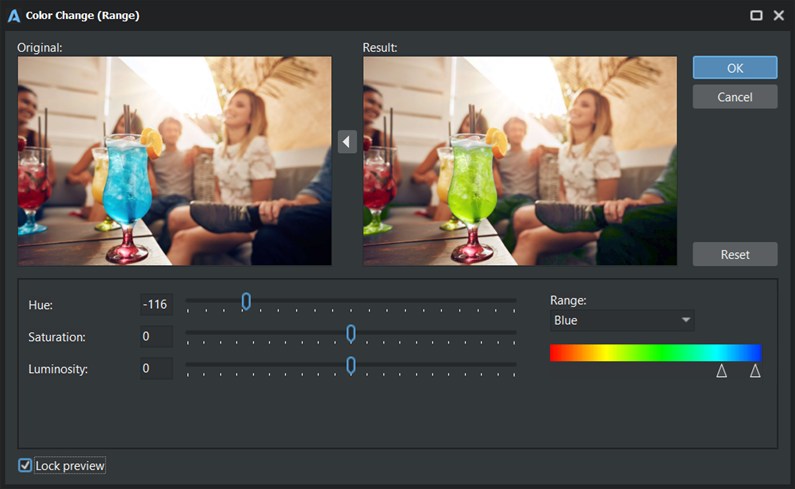Open the Range dropdown set to Blue
This screenshot has height=489, width=795.
pyautogui.click(x=622, y=321)
